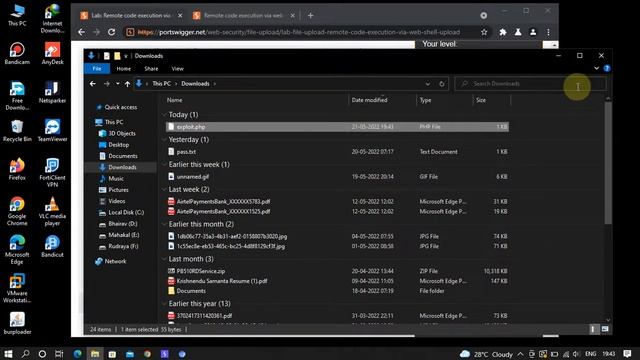This screenshot has width=640, height=360.
Task: Switch to details view in status bar
Action: [593, 329]
